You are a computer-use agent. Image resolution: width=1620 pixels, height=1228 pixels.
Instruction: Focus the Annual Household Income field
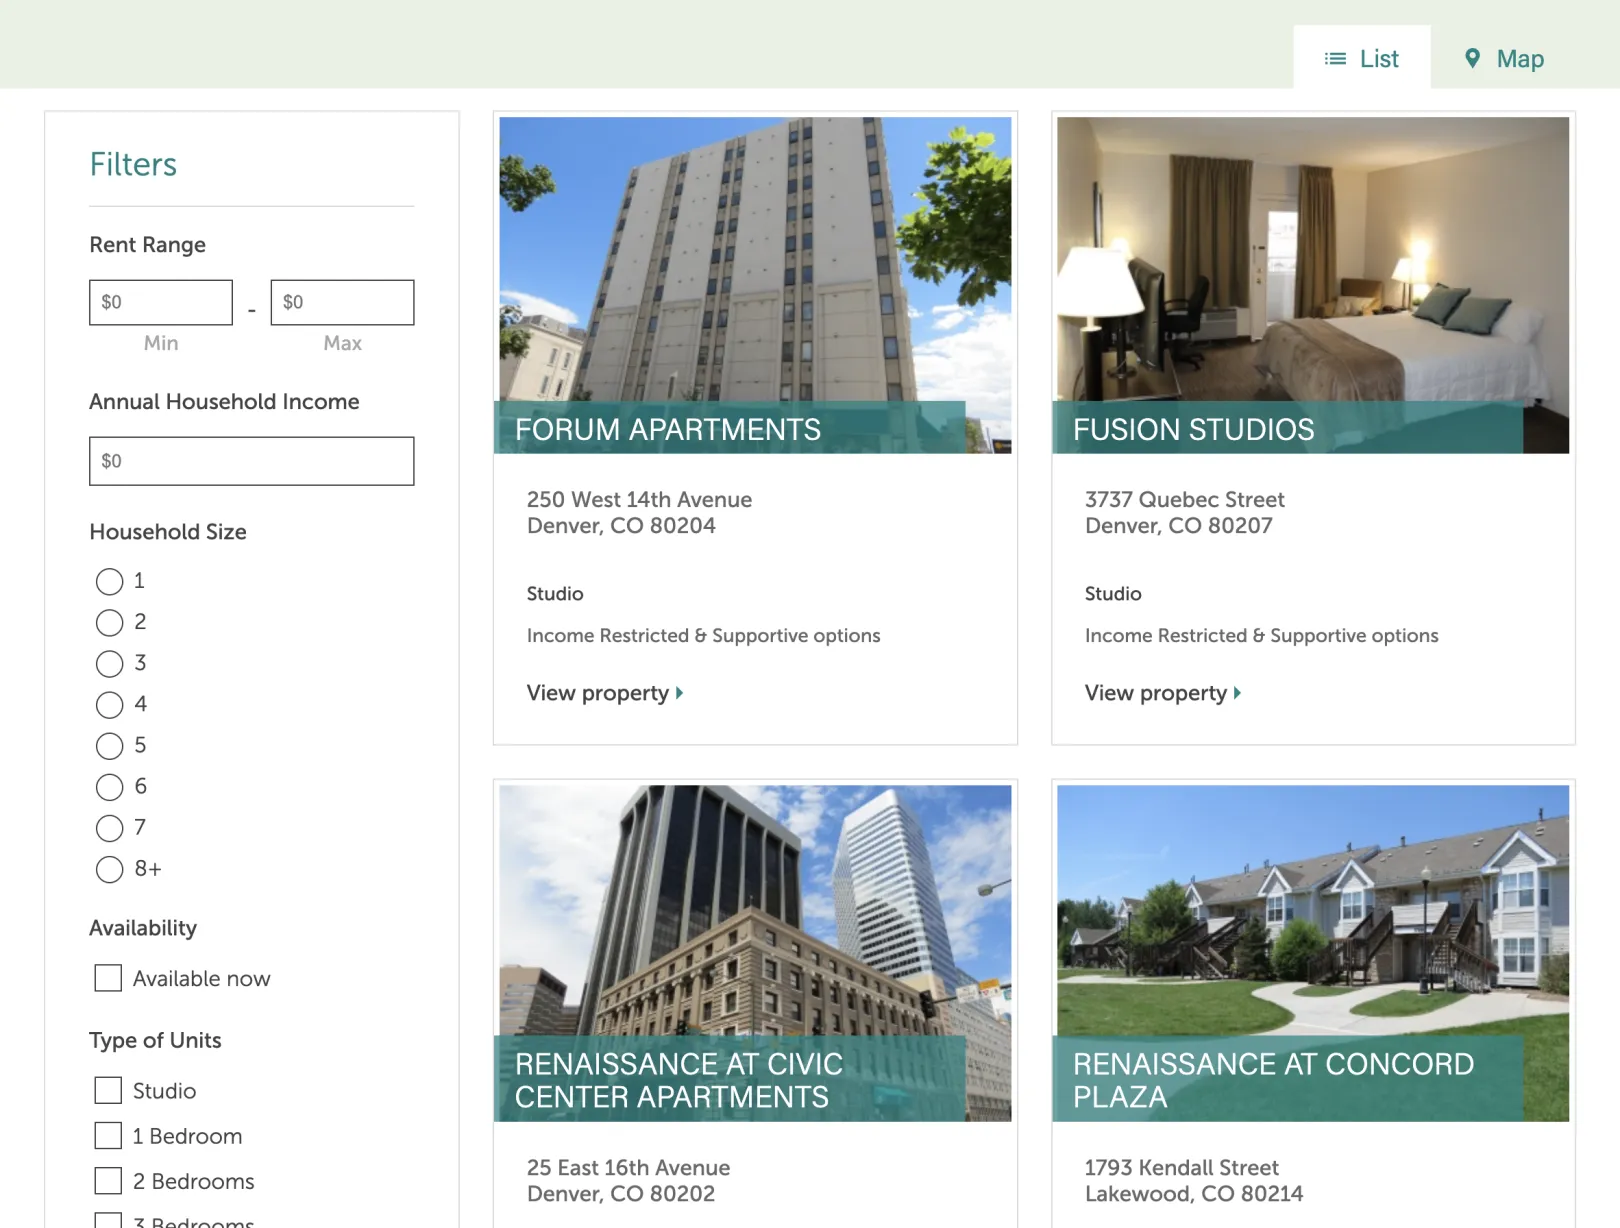(251, 461)
